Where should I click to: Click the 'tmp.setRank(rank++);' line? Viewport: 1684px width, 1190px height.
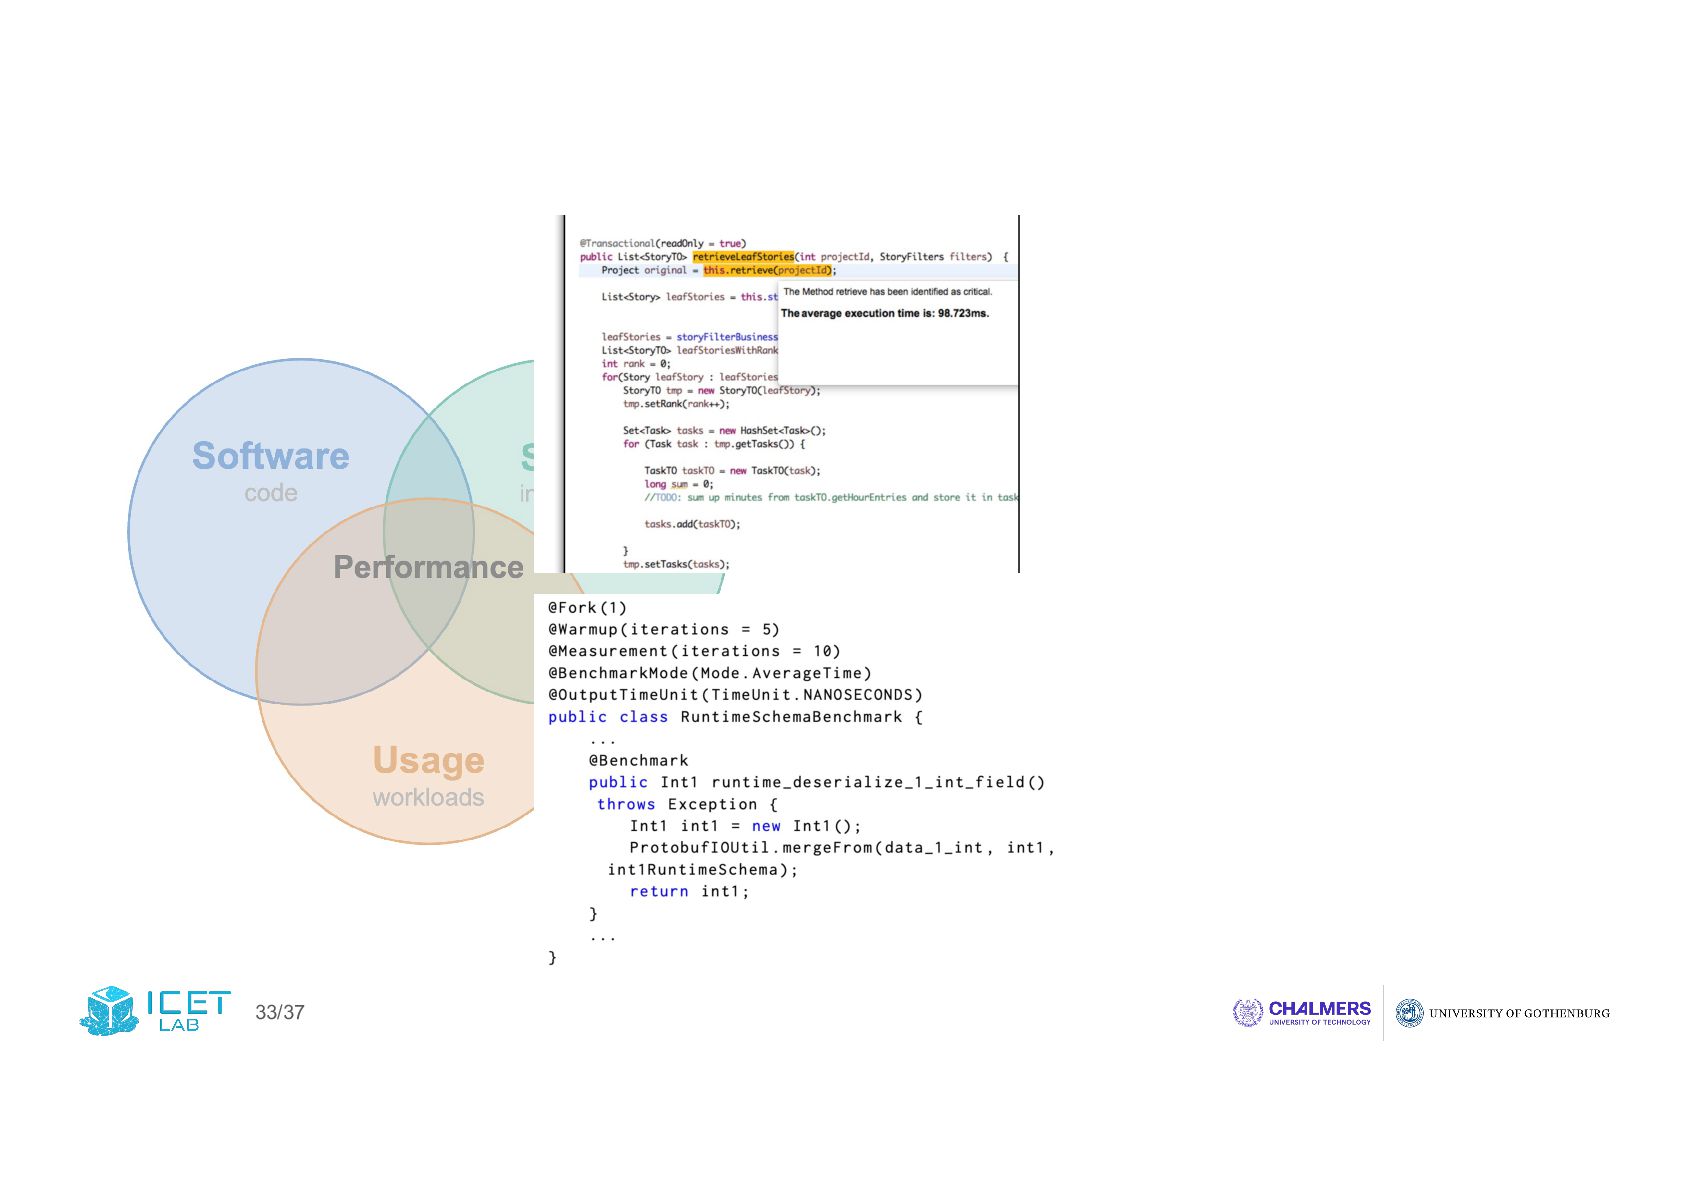pyautogui.click(x=677, y=404)
